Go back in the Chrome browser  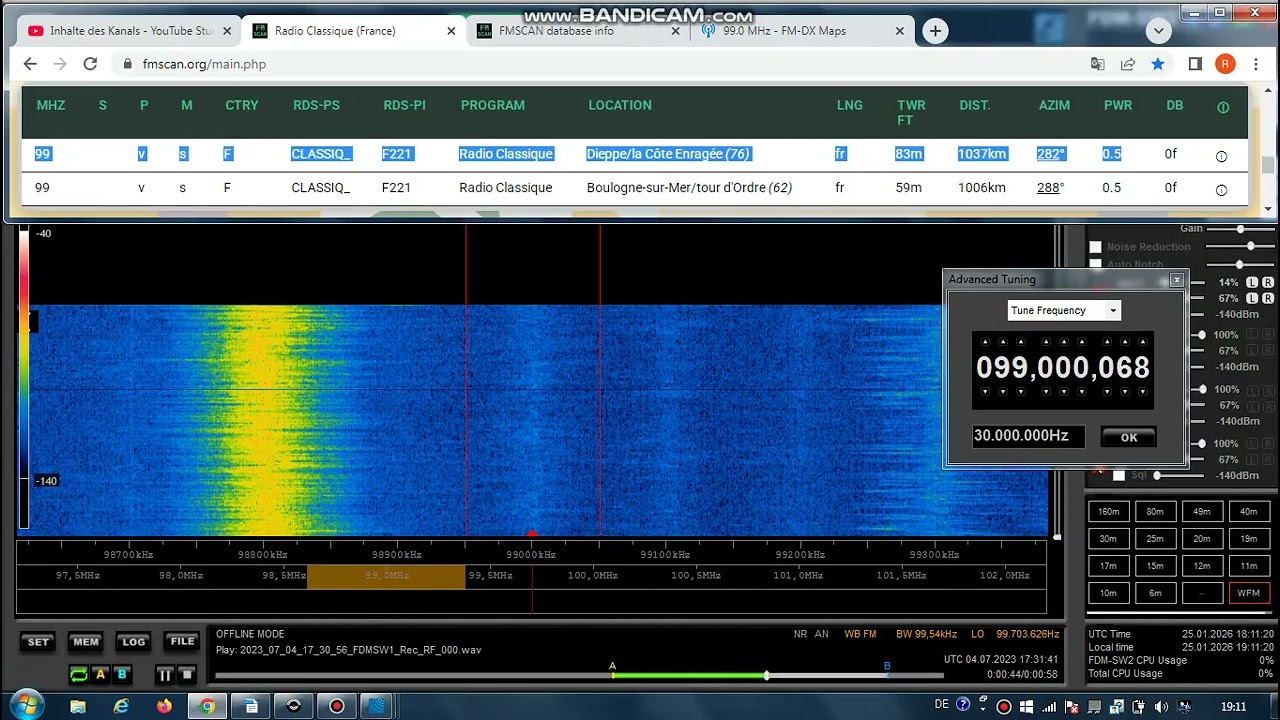coord(30,64)
